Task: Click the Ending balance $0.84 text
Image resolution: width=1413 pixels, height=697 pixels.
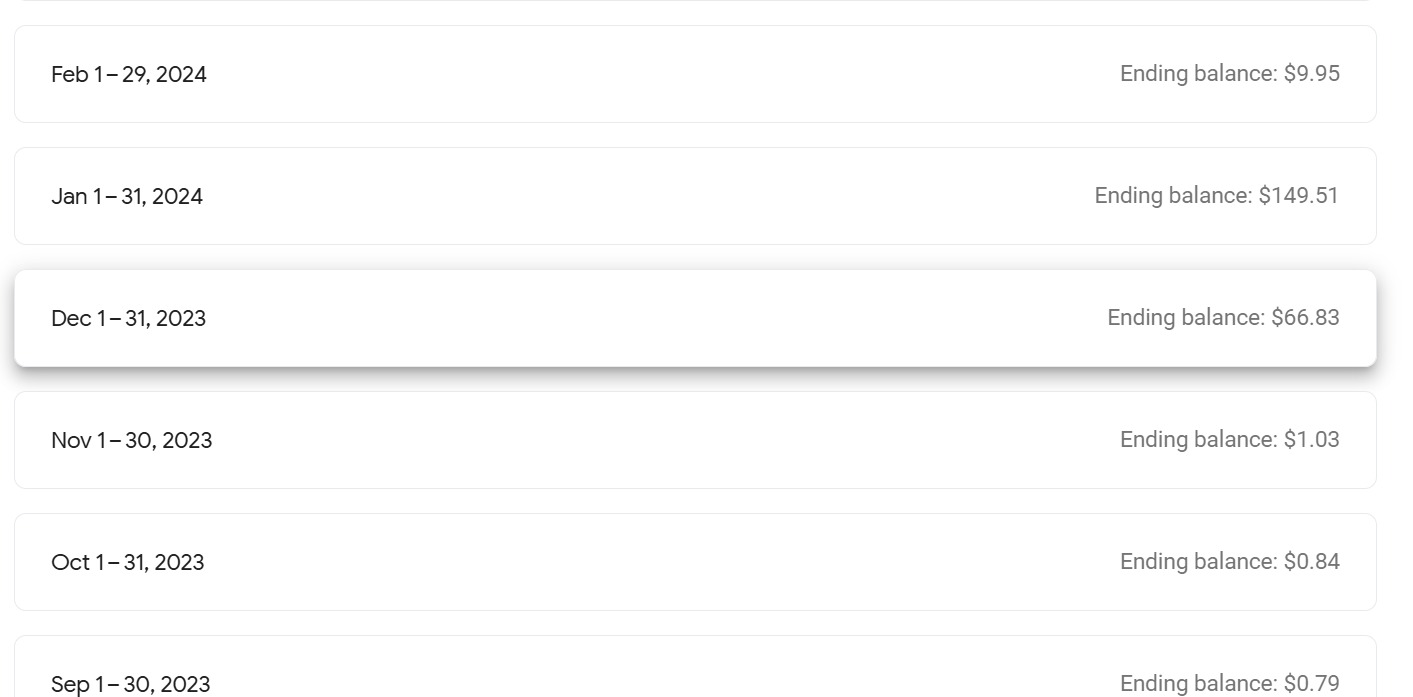Action: point(1230,562)
